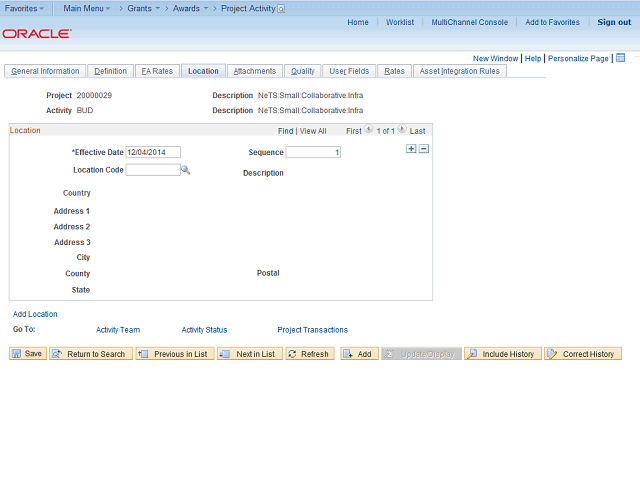This screenshot has height=480, width=640.
Task: Click the Sequence input field
Action: [x=313, y=152]
